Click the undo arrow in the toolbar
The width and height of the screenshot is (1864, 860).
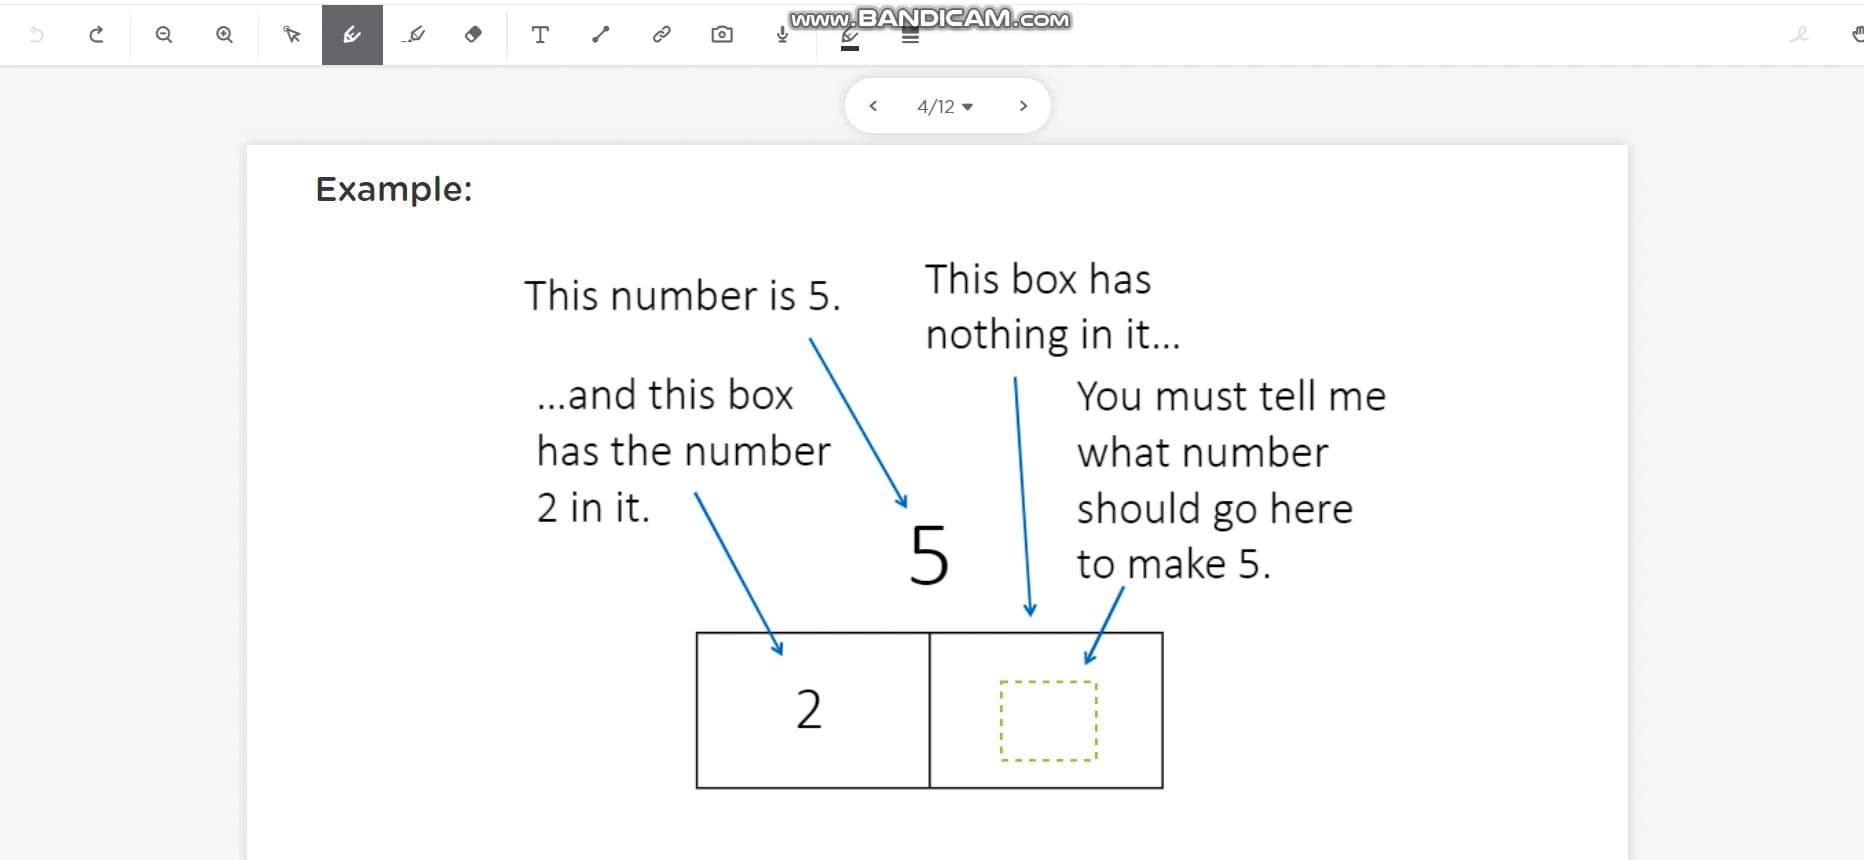click(x=37, y=35)
